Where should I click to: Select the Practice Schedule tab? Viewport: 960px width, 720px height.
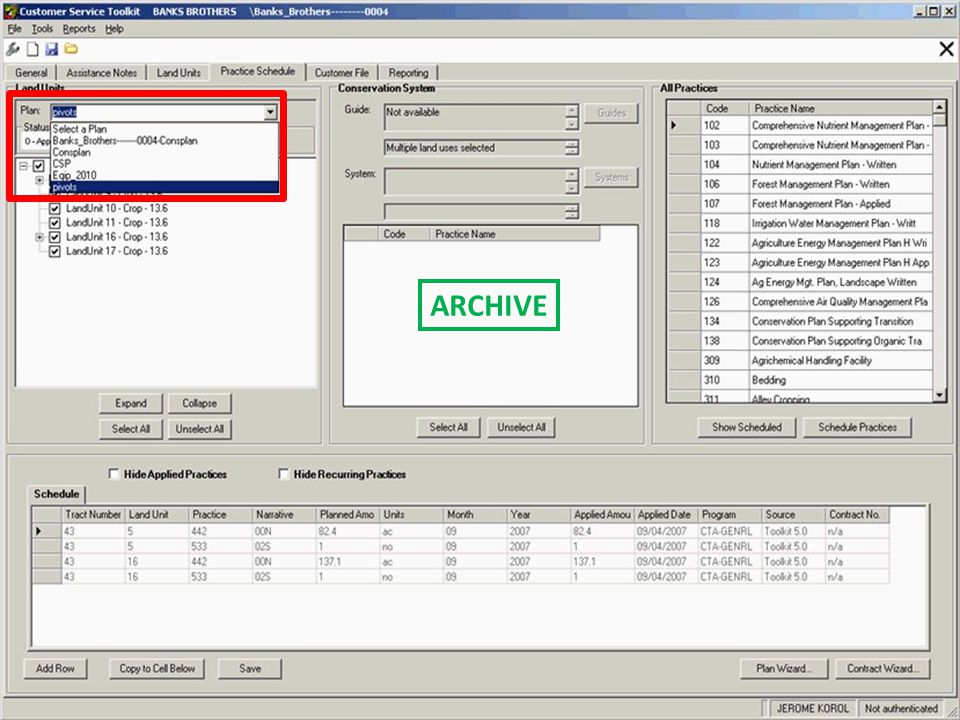click(x=258, y=71)
